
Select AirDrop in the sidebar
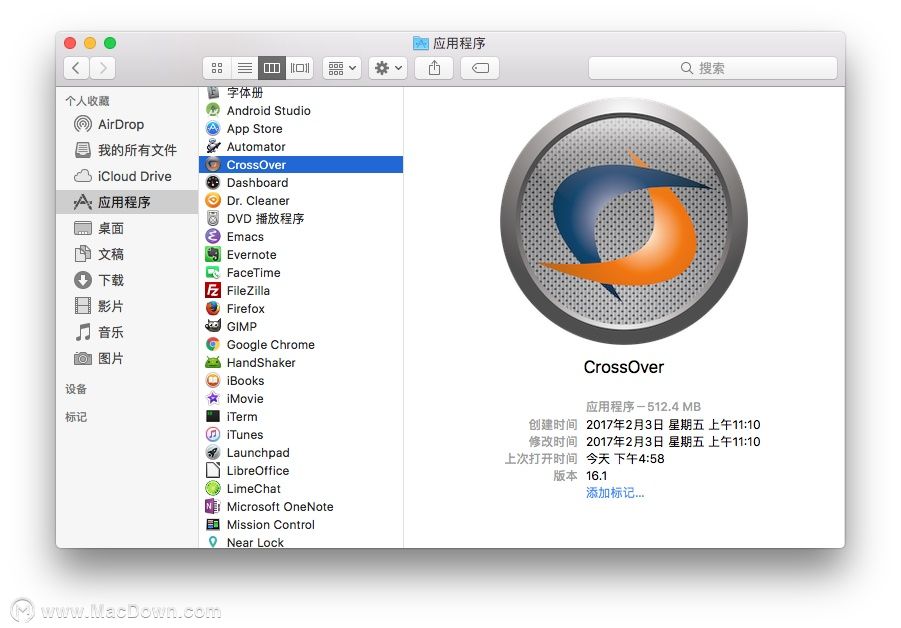coord(127,124)
